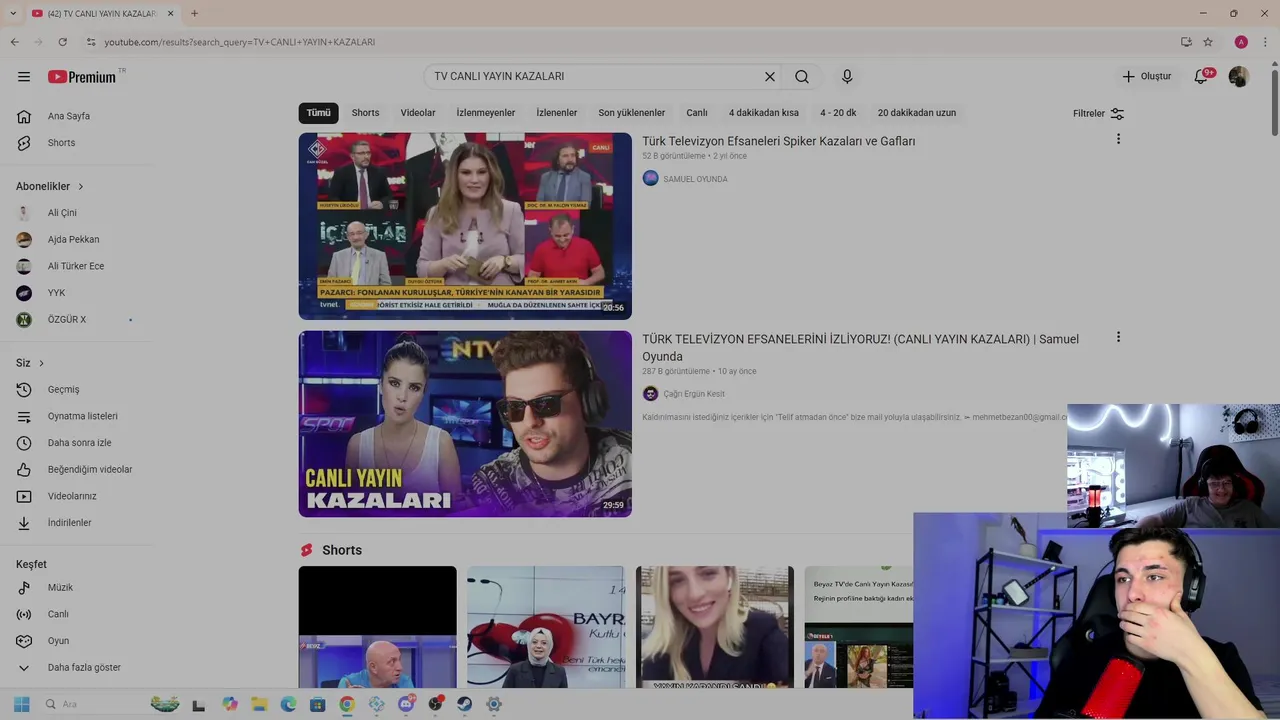Bookmark this page with star icon

tap(1208, 42)
